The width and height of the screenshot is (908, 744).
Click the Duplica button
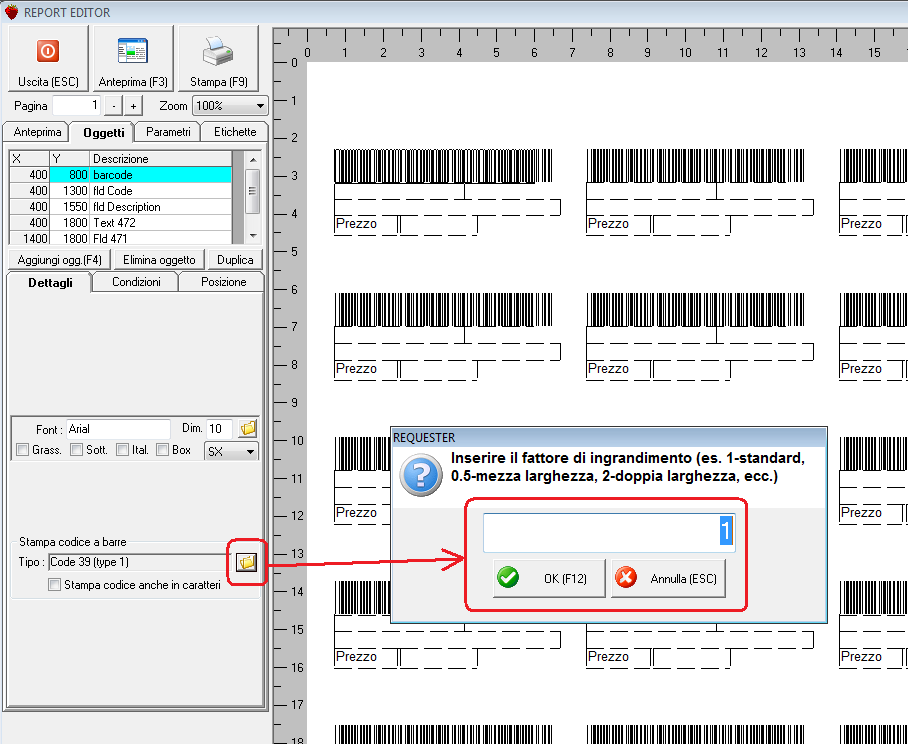pyautogui.click(x=235, y=260)
